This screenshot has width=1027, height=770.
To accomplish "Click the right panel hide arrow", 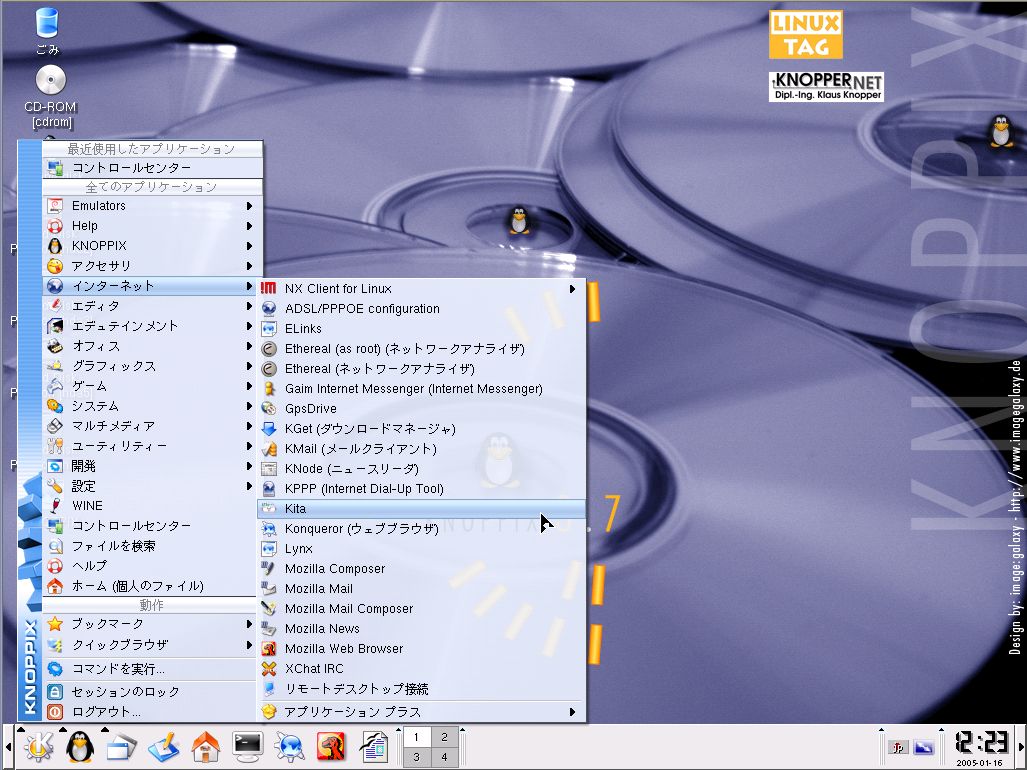I will [1020, 747].
